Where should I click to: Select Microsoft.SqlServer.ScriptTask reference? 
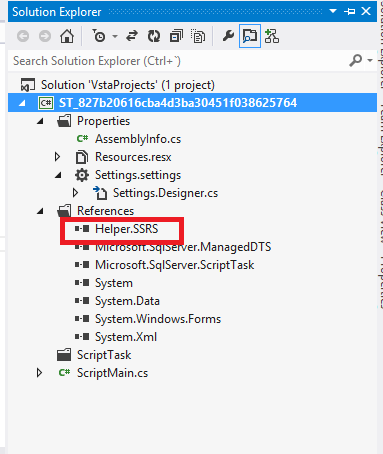(x=175, y=265)
